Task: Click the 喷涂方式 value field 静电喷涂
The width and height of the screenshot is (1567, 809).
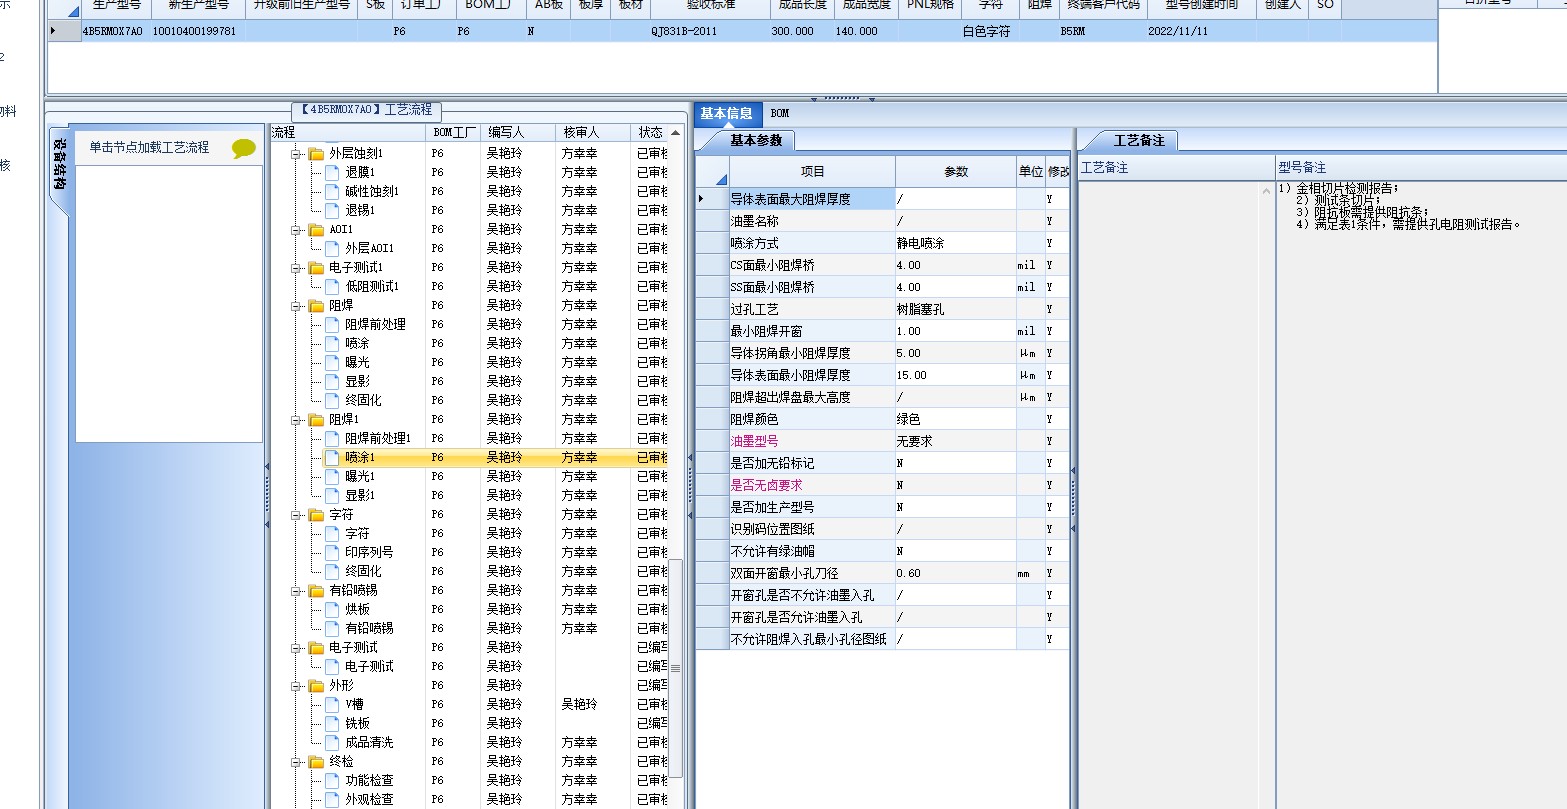Action: 956,243
